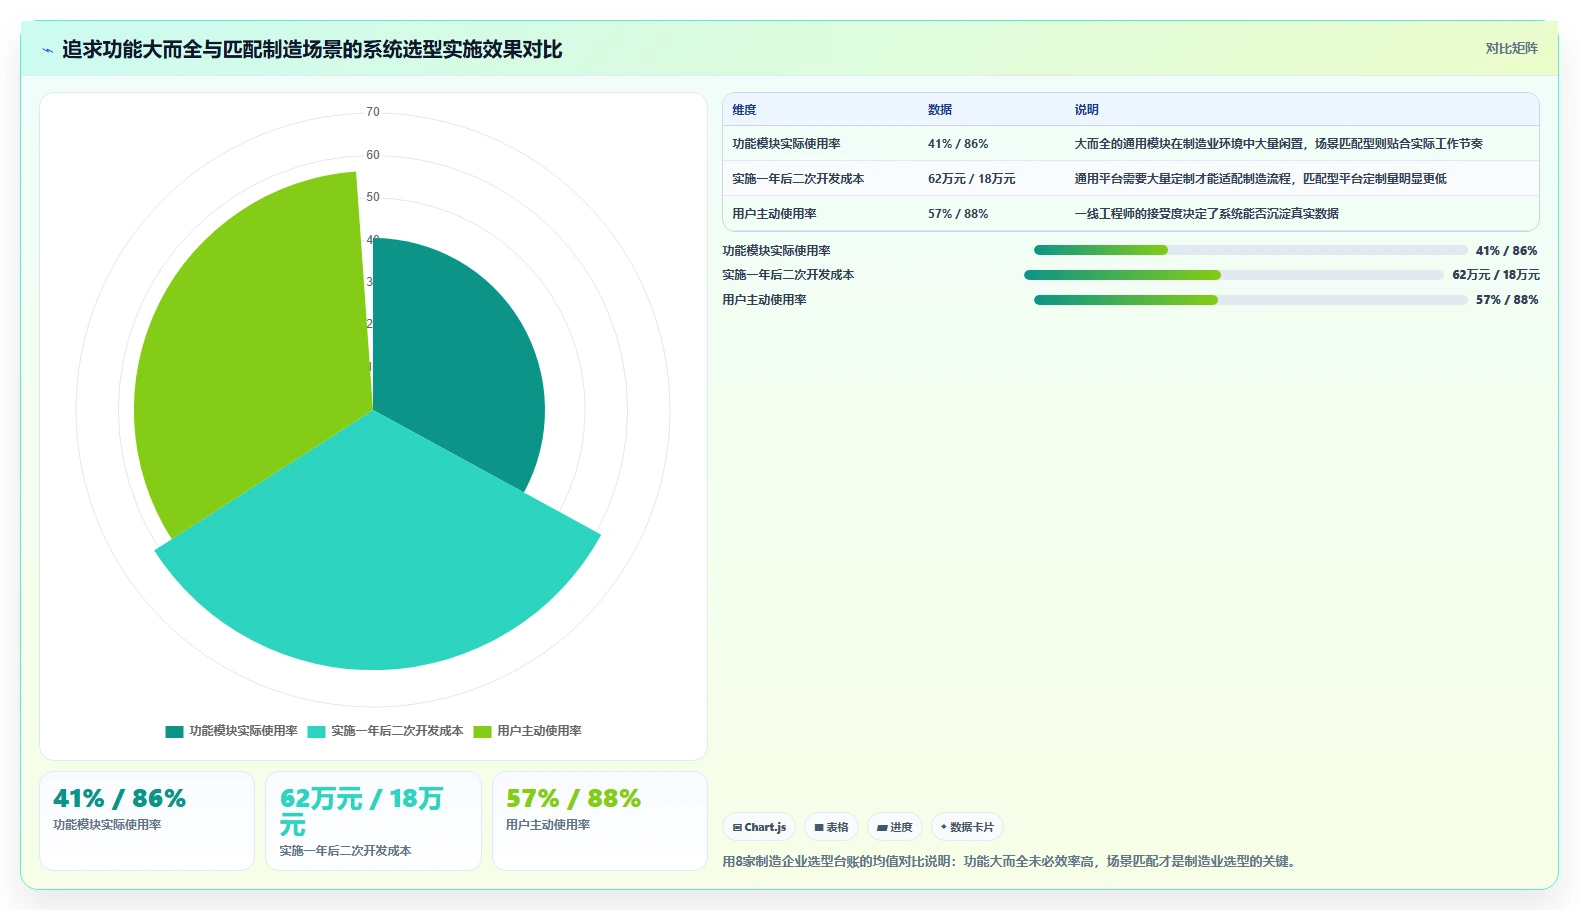
Task: Click the 功能模块实际使用率 progress bar
Action: (x=1250, y=250)
